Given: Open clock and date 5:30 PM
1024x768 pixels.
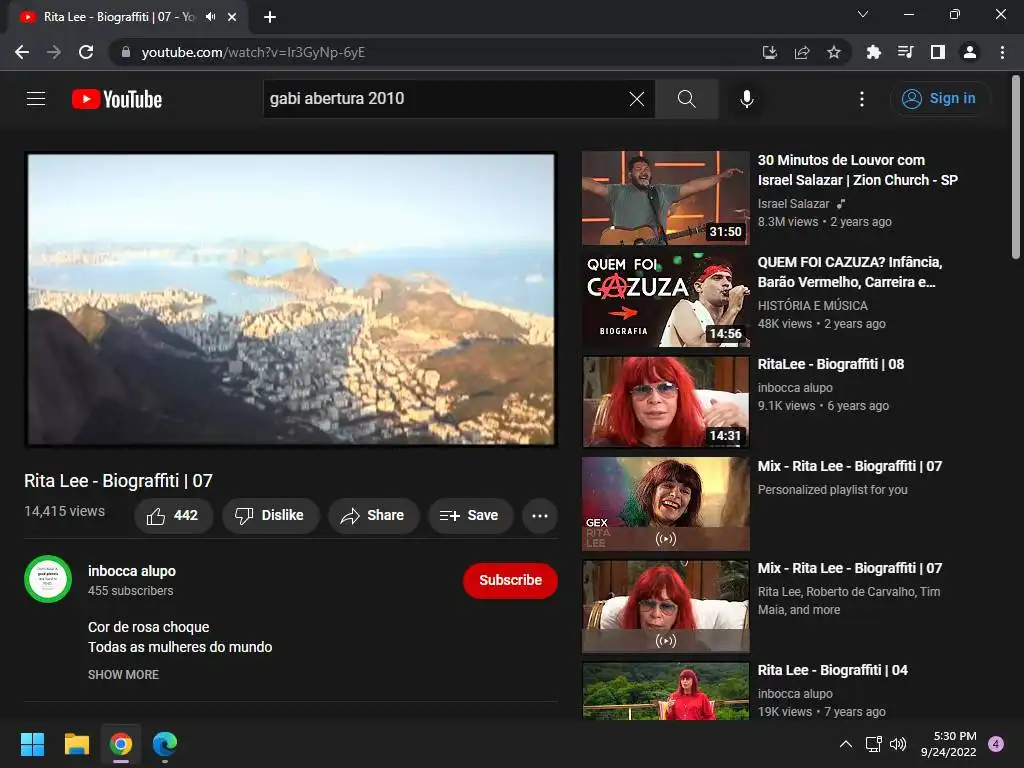Looking at the screenshot, I should (x=948, y=744).
